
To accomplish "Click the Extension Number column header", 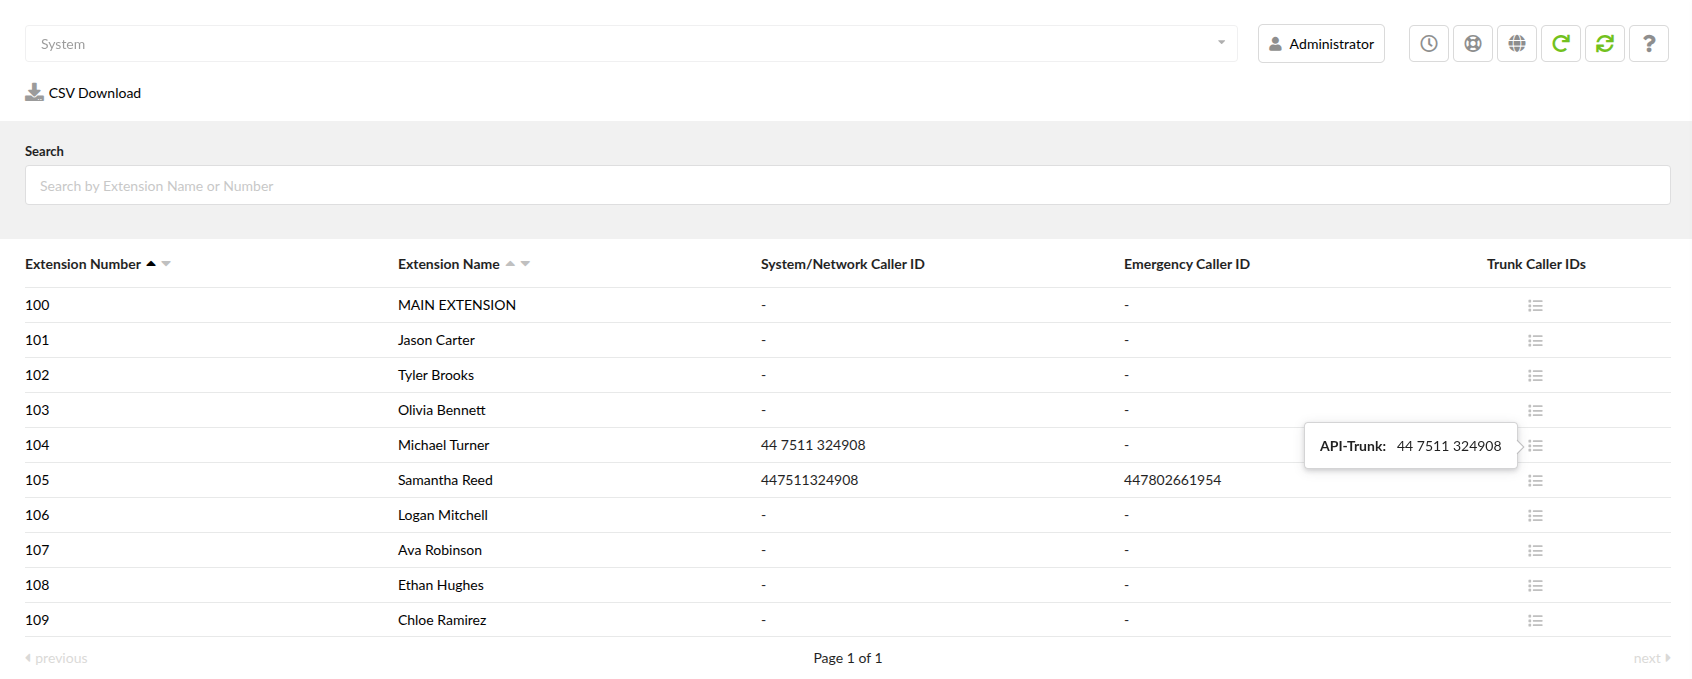I will coord(83,264).
